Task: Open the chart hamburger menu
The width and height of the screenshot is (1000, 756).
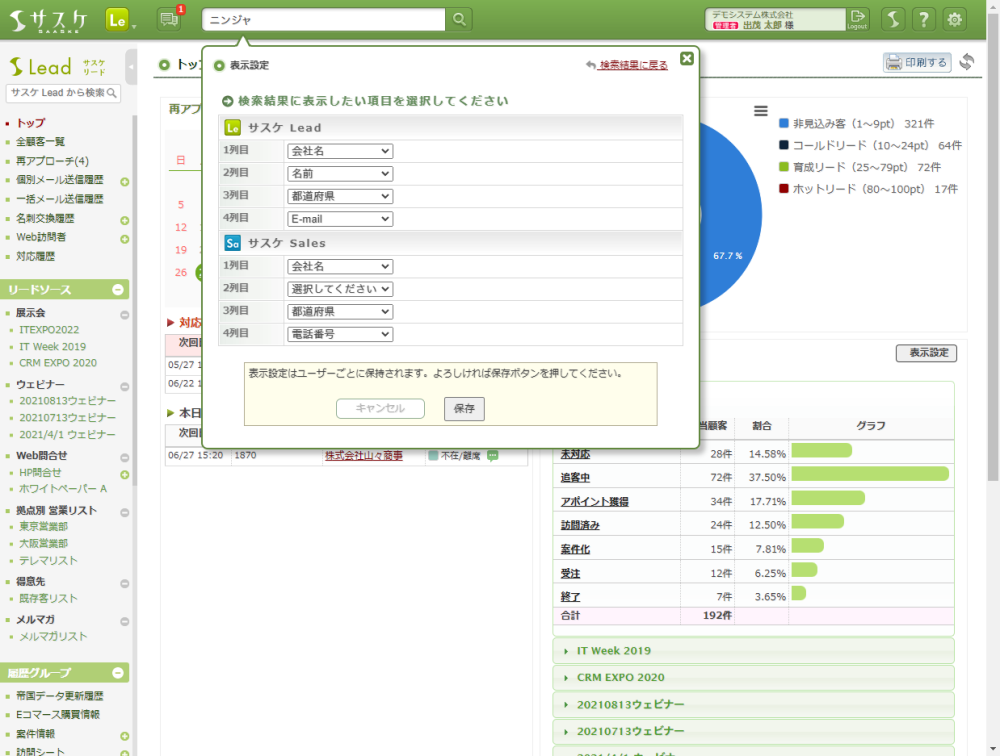Action: pyautogui.click(x=761, y=111)
